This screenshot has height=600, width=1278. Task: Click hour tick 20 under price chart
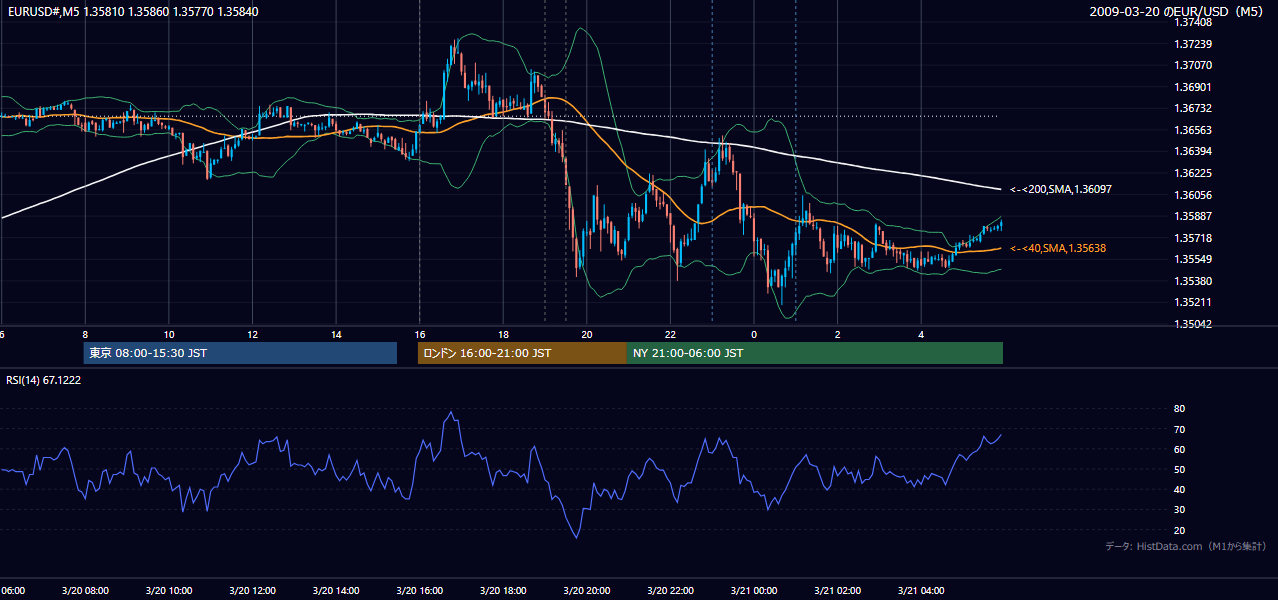tap(587, 334)
